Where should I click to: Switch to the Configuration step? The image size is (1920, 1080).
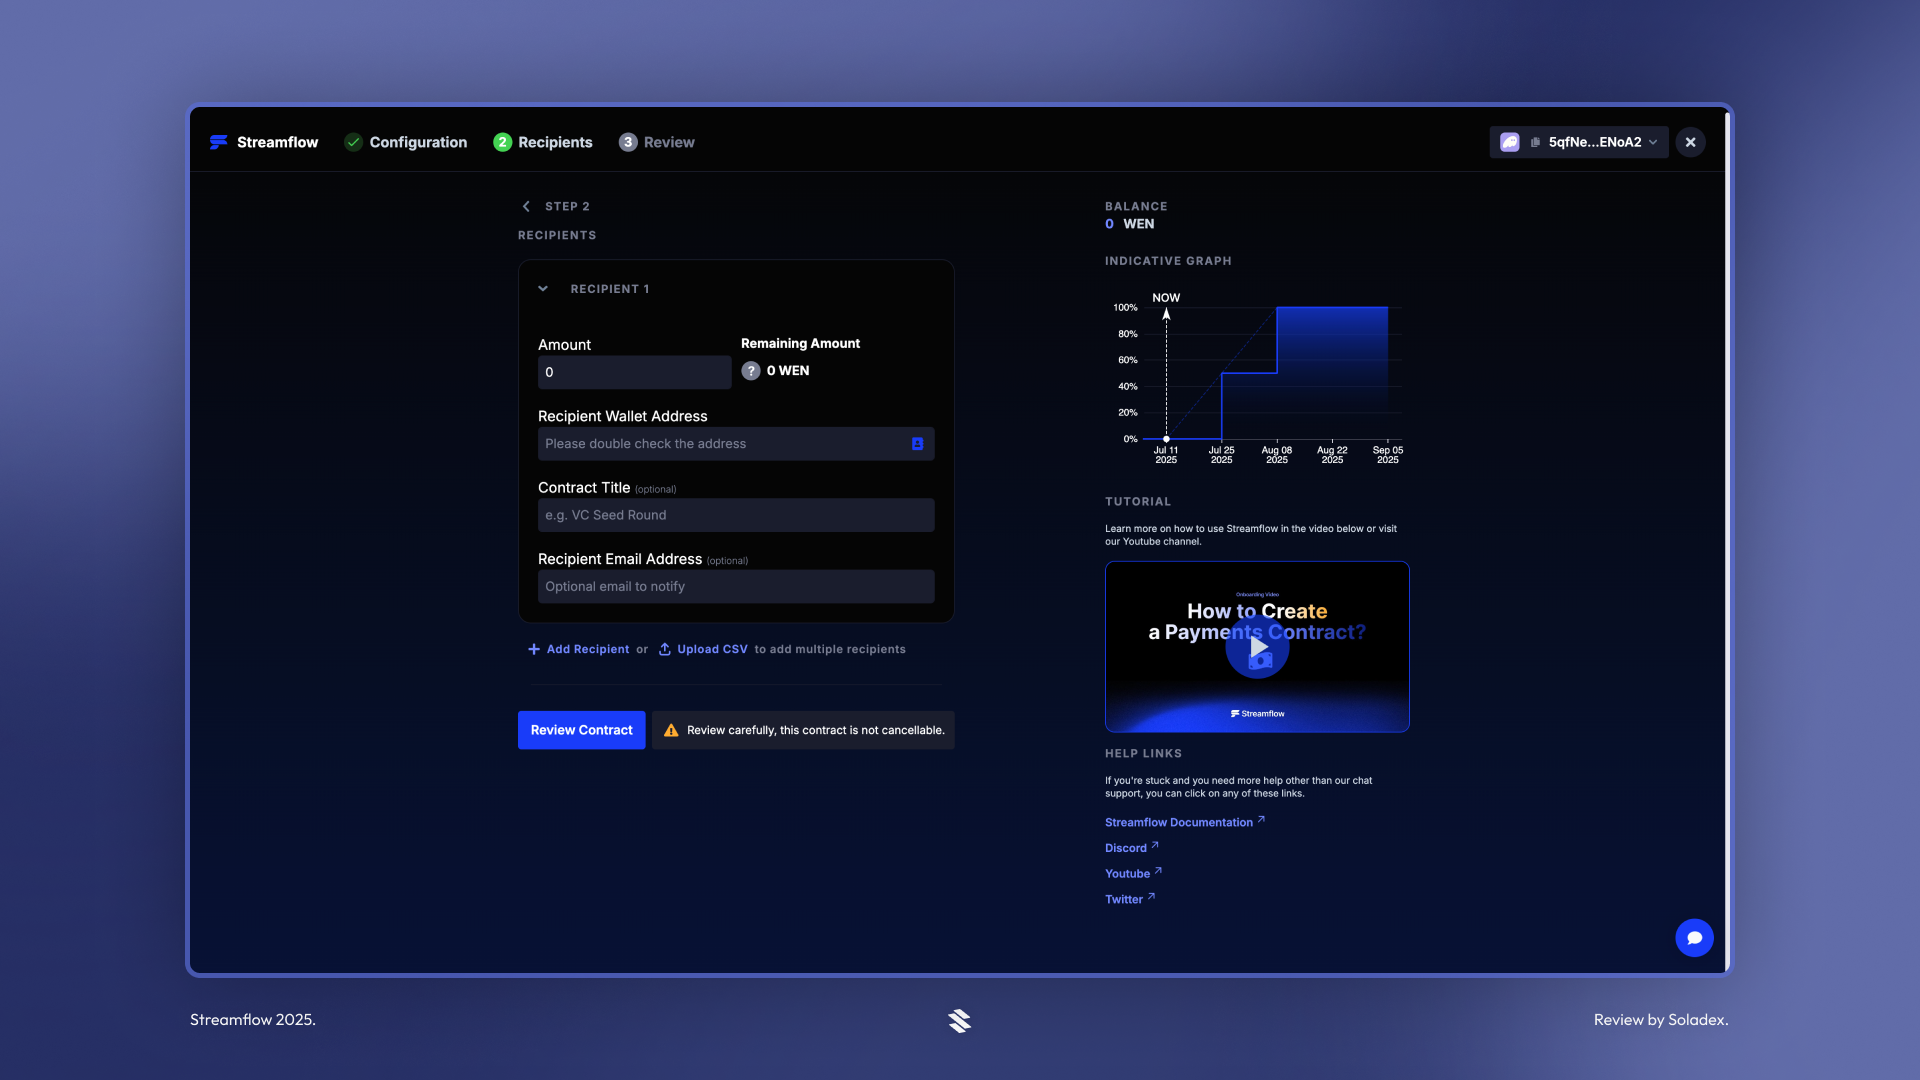pos(406,142)
